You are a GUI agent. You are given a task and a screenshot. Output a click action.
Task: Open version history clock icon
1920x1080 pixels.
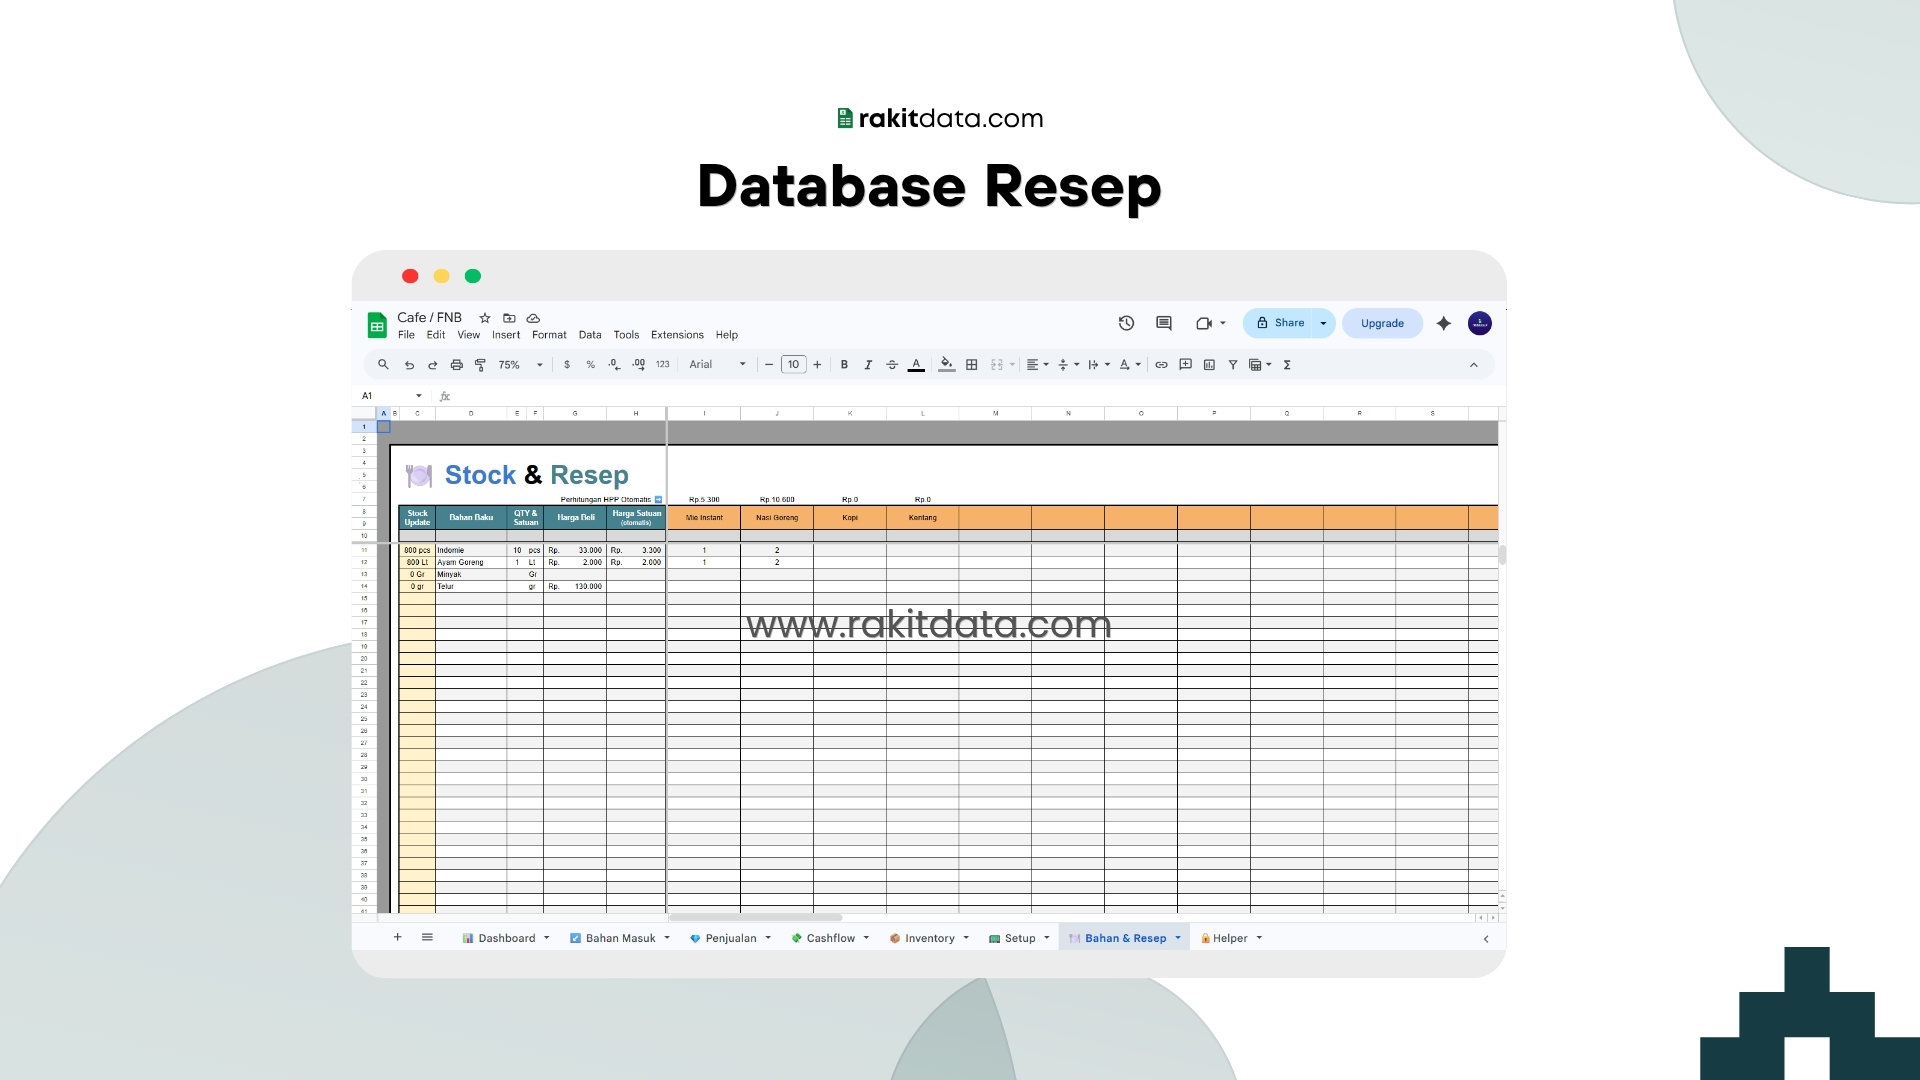pyautogui.click(x=1126, y=323)
